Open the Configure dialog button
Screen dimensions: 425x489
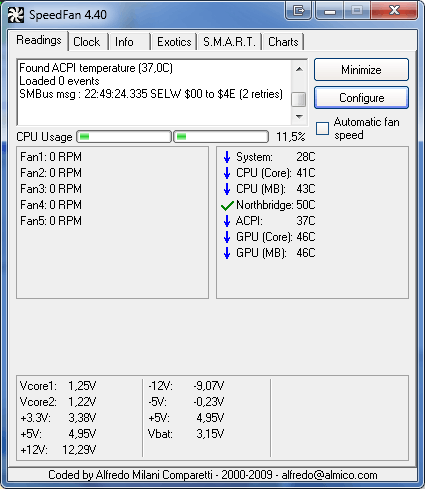click(361, 98)
